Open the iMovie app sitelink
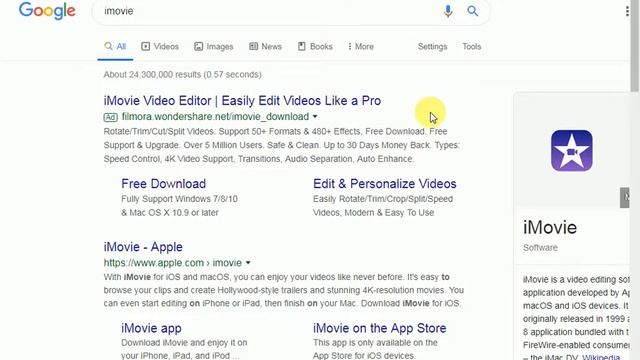Viewport: 640px width, 360px height. [x=151, y=328]
